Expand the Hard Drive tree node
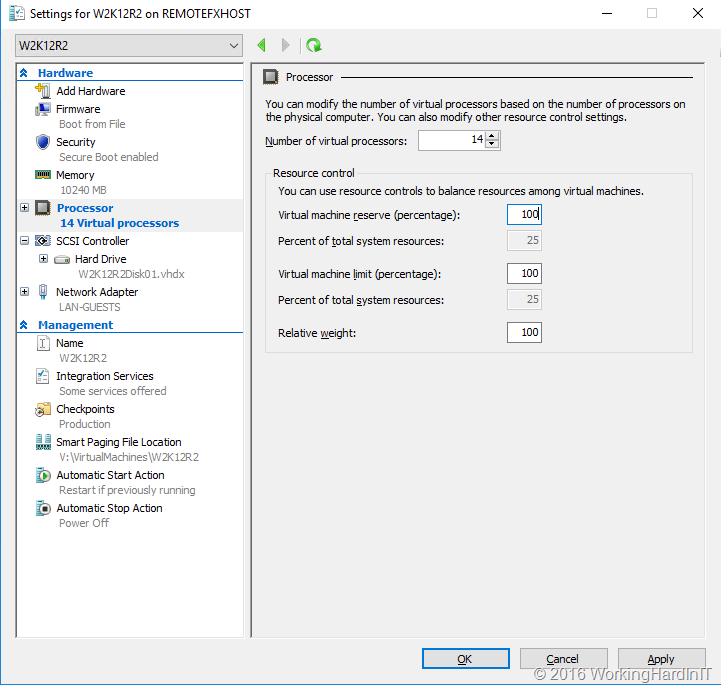 (43, 258)
